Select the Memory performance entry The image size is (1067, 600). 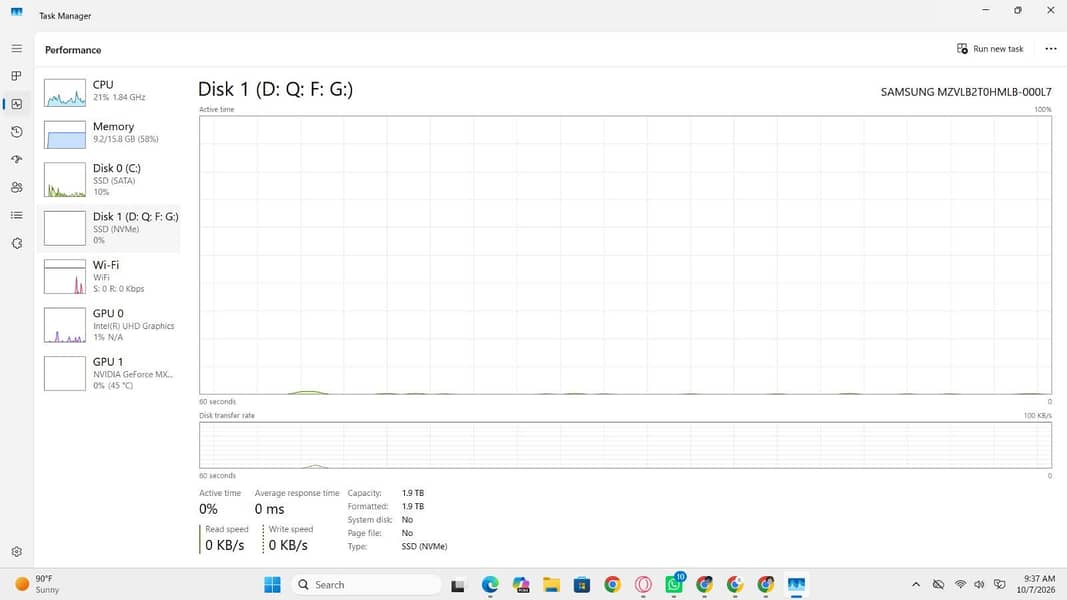[109, 134]
